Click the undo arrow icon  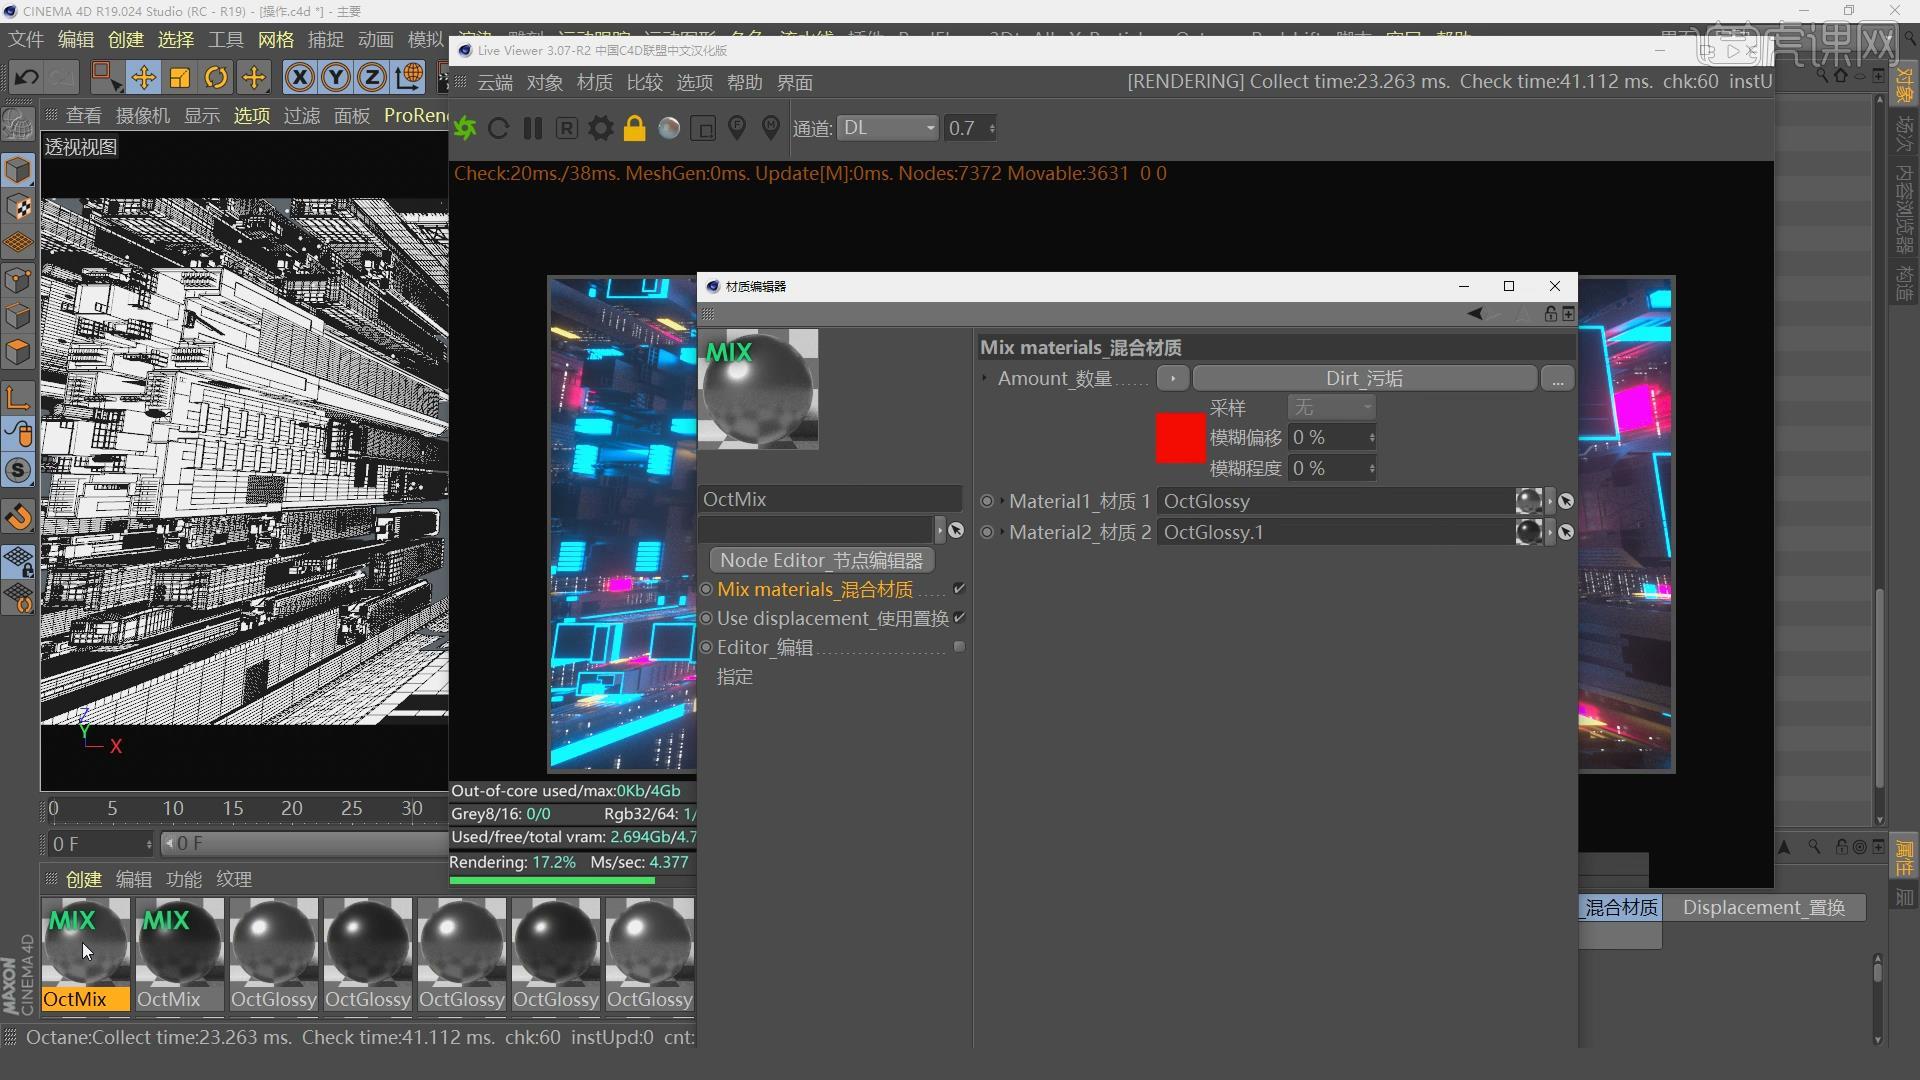[x=26, y=77]
